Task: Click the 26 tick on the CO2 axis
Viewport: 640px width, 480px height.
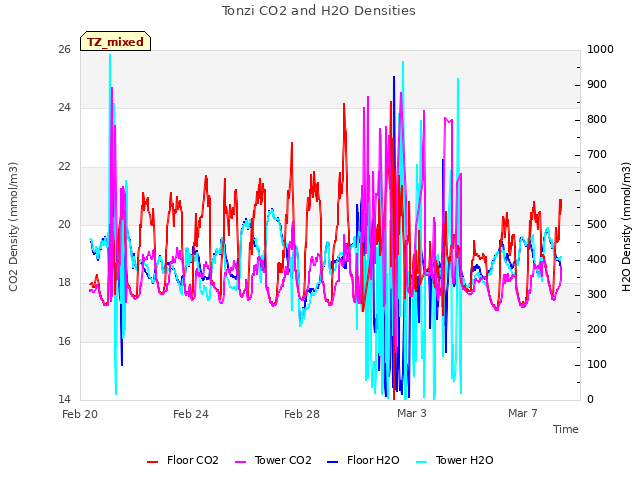Action: tap(64, 50)
